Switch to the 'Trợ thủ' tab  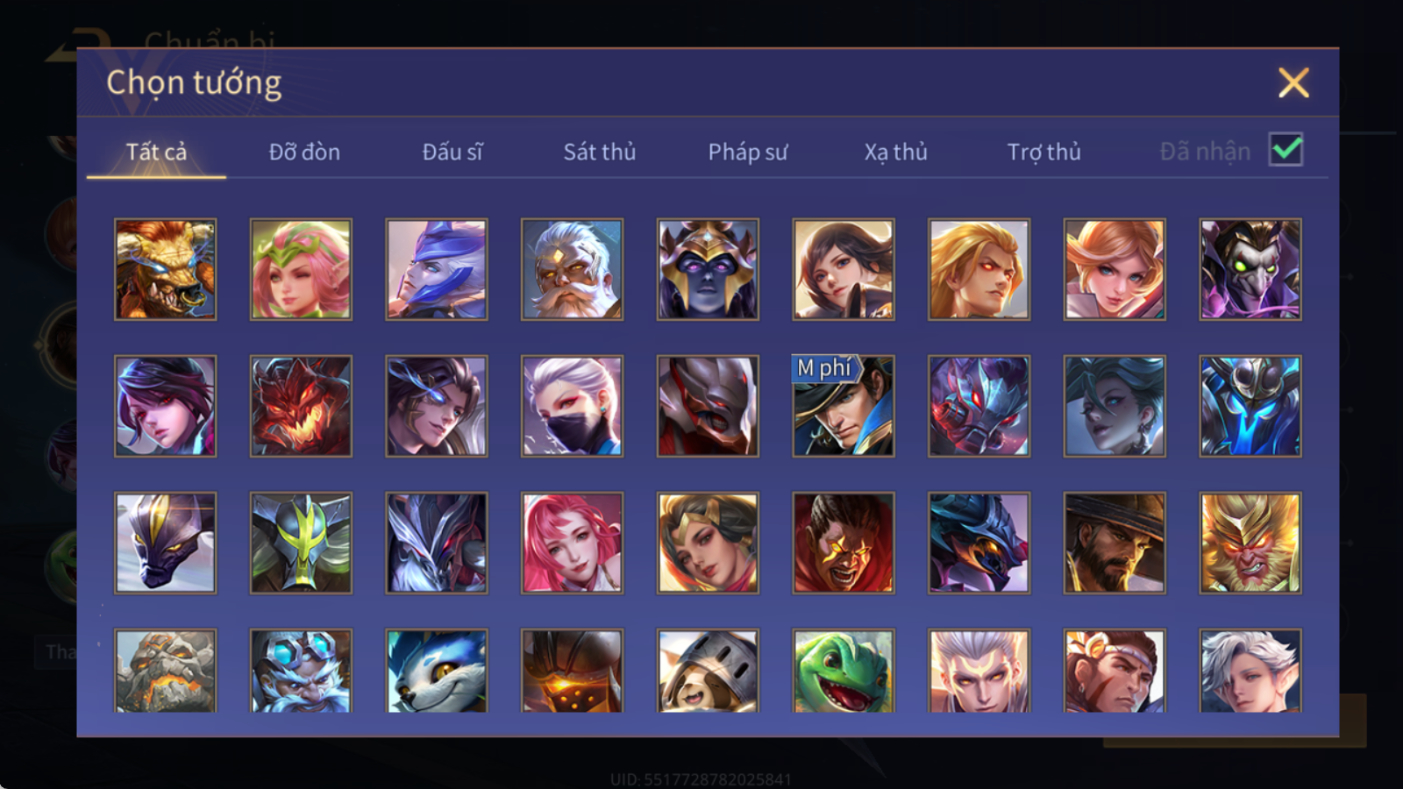[x=1044, y=152]
